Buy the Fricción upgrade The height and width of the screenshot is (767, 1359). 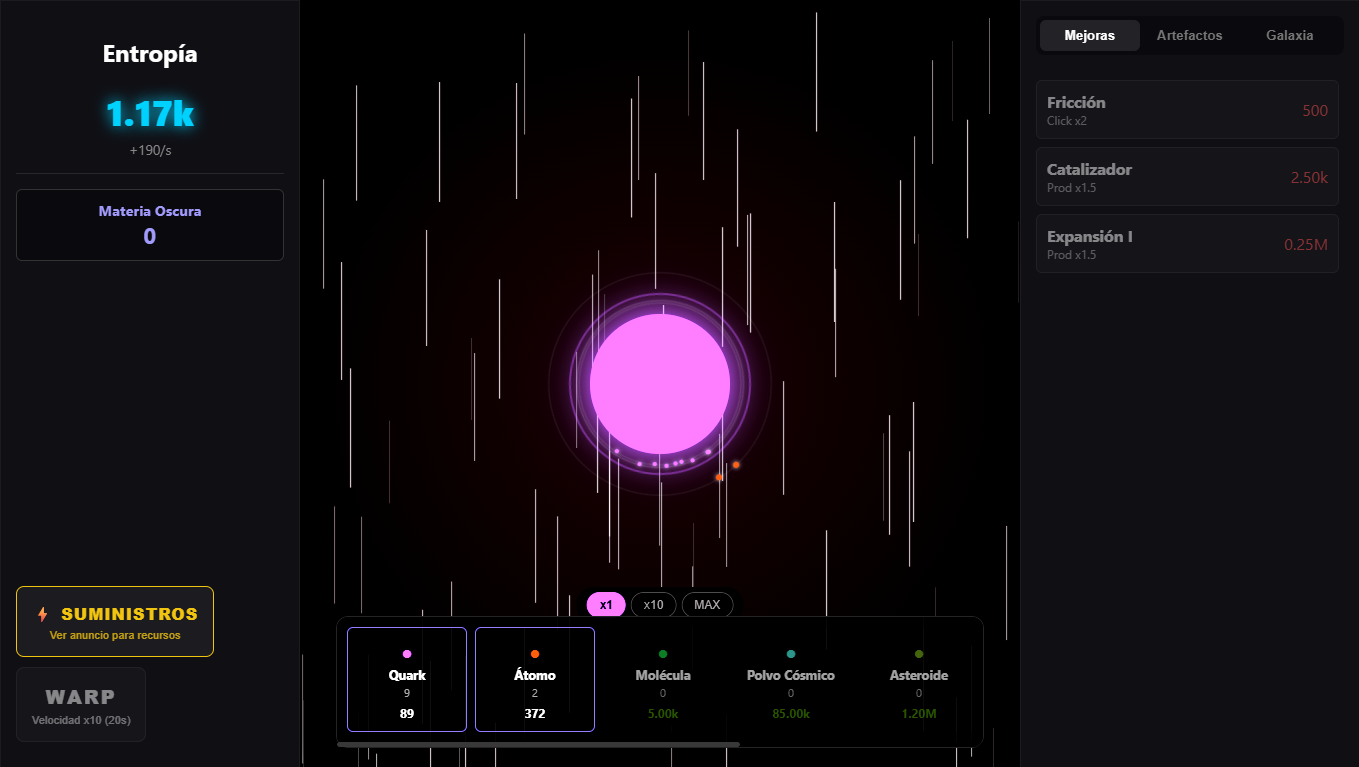[1187, 109]
